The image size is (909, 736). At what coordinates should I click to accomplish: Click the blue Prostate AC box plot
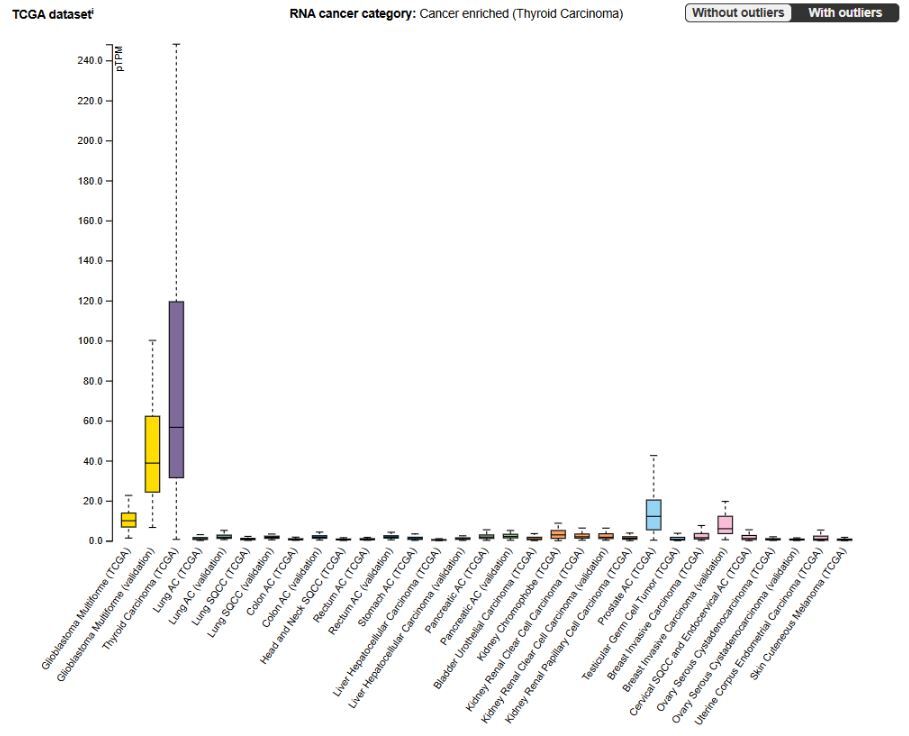point(653,514)
